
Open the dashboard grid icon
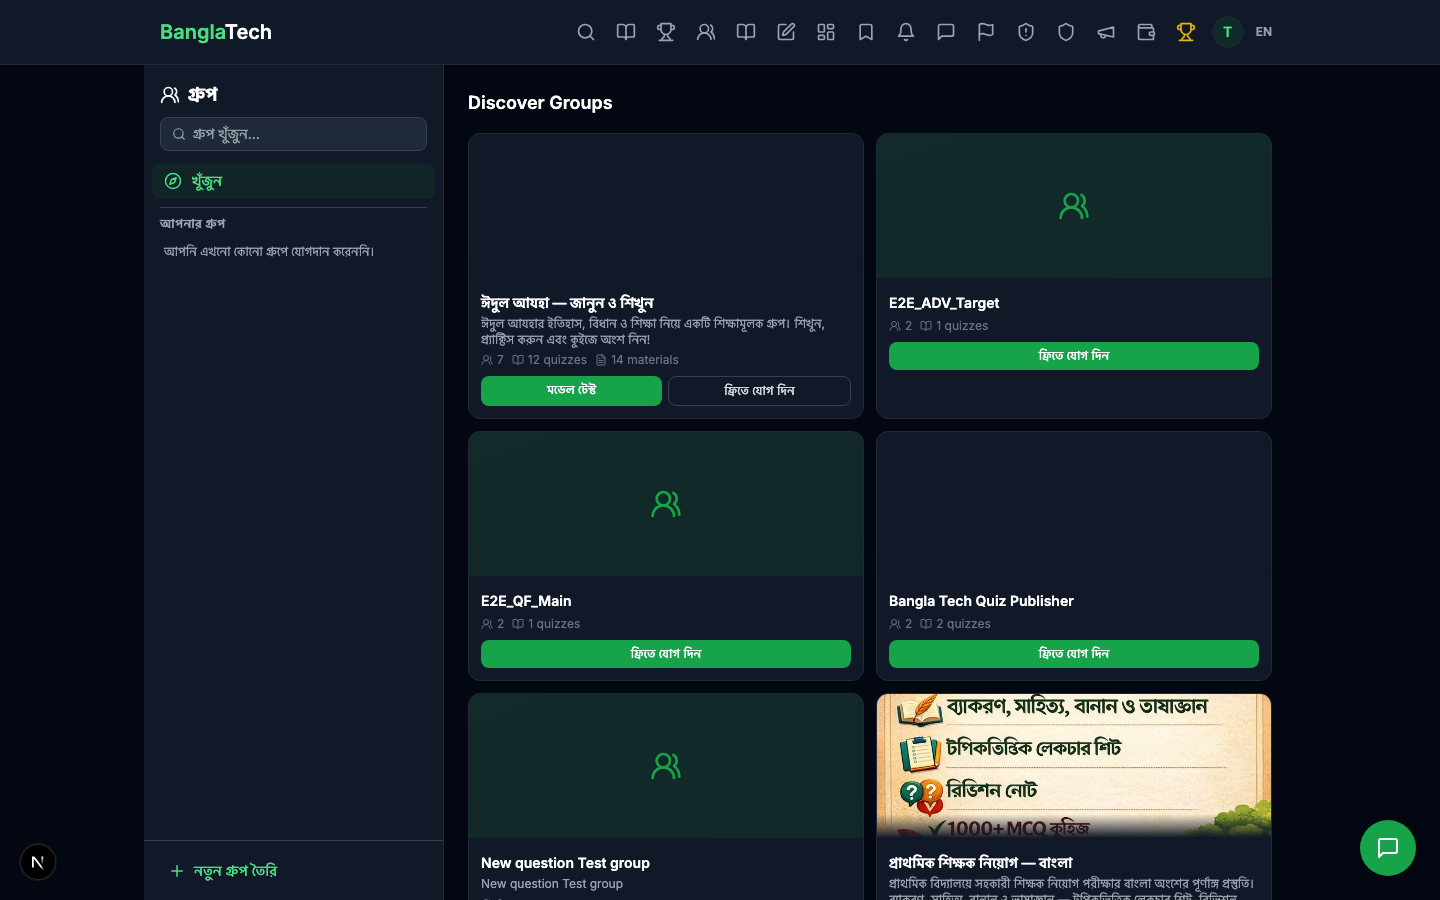(826, 32)
